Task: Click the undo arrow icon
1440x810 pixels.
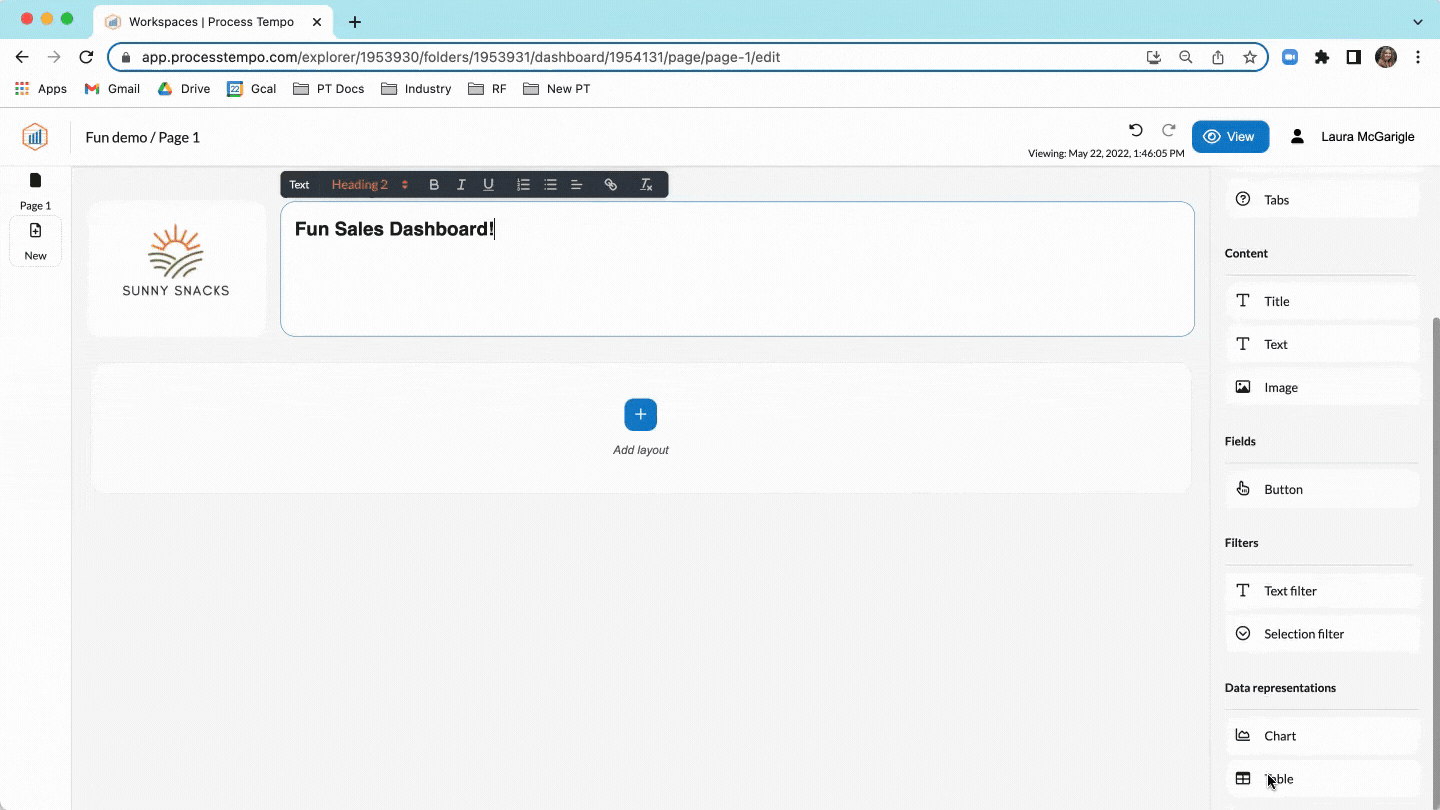Action: click(1135, 130)
